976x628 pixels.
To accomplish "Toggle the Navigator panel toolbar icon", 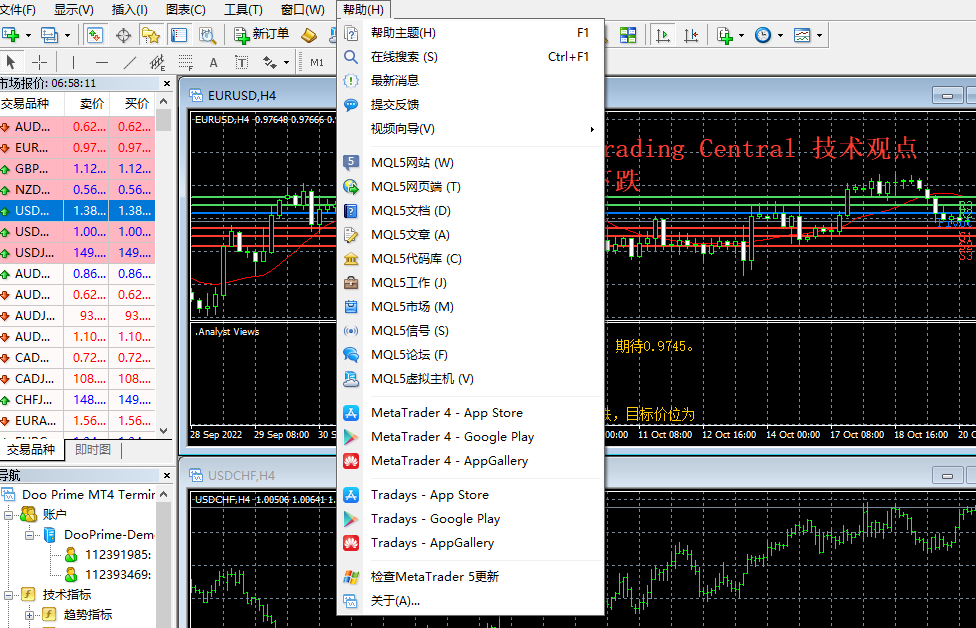I will 151,35.
